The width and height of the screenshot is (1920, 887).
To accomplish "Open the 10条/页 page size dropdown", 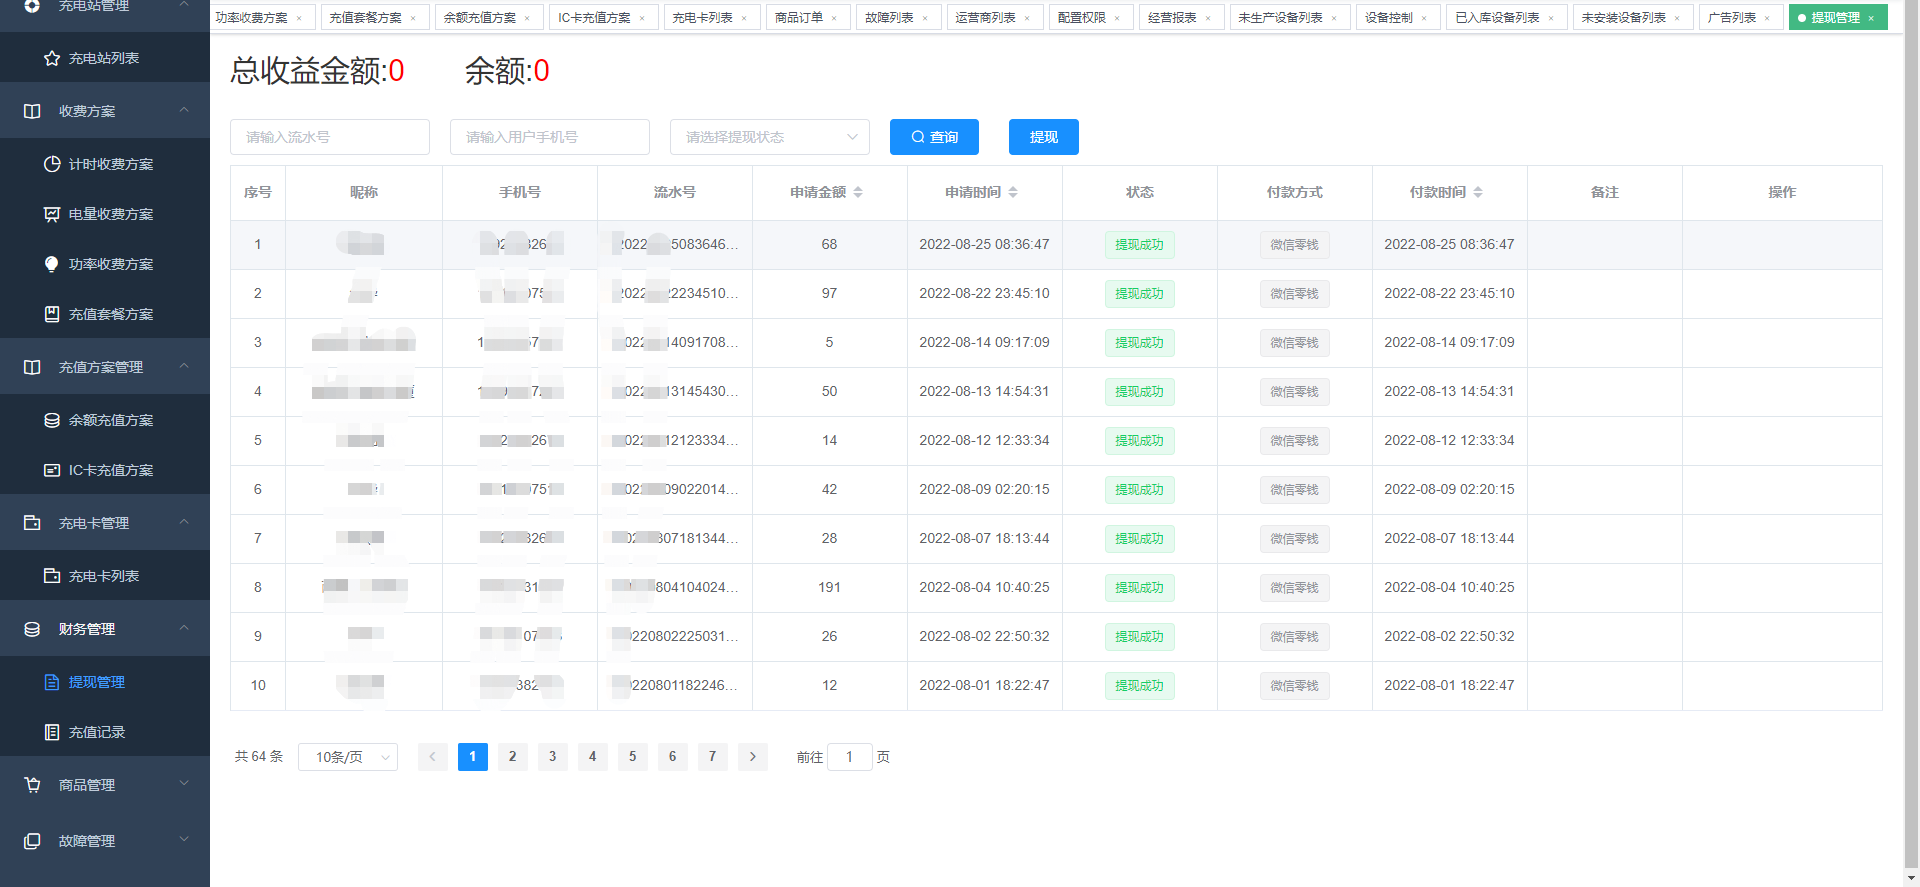I will point(348,757).
